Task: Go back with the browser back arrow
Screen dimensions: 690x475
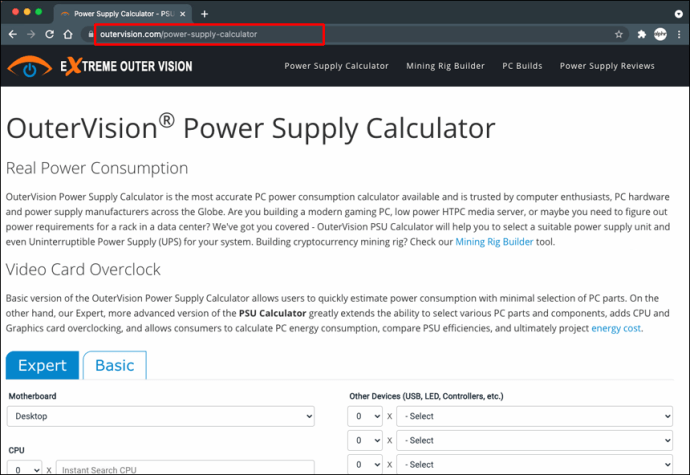Action: tap(13, 34)
